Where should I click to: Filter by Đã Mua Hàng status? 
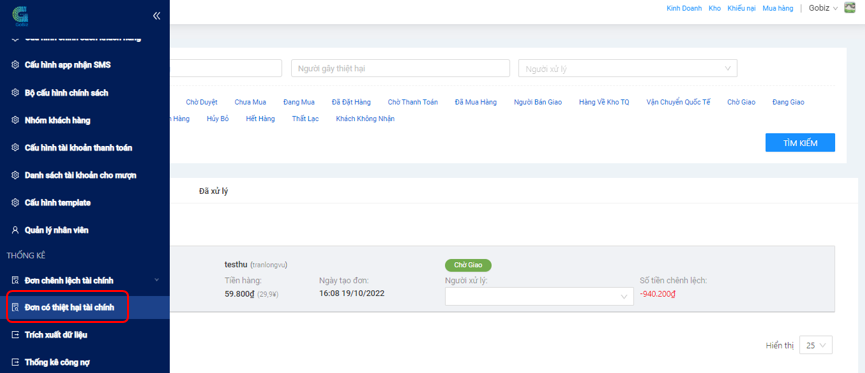tap(476, 102)
